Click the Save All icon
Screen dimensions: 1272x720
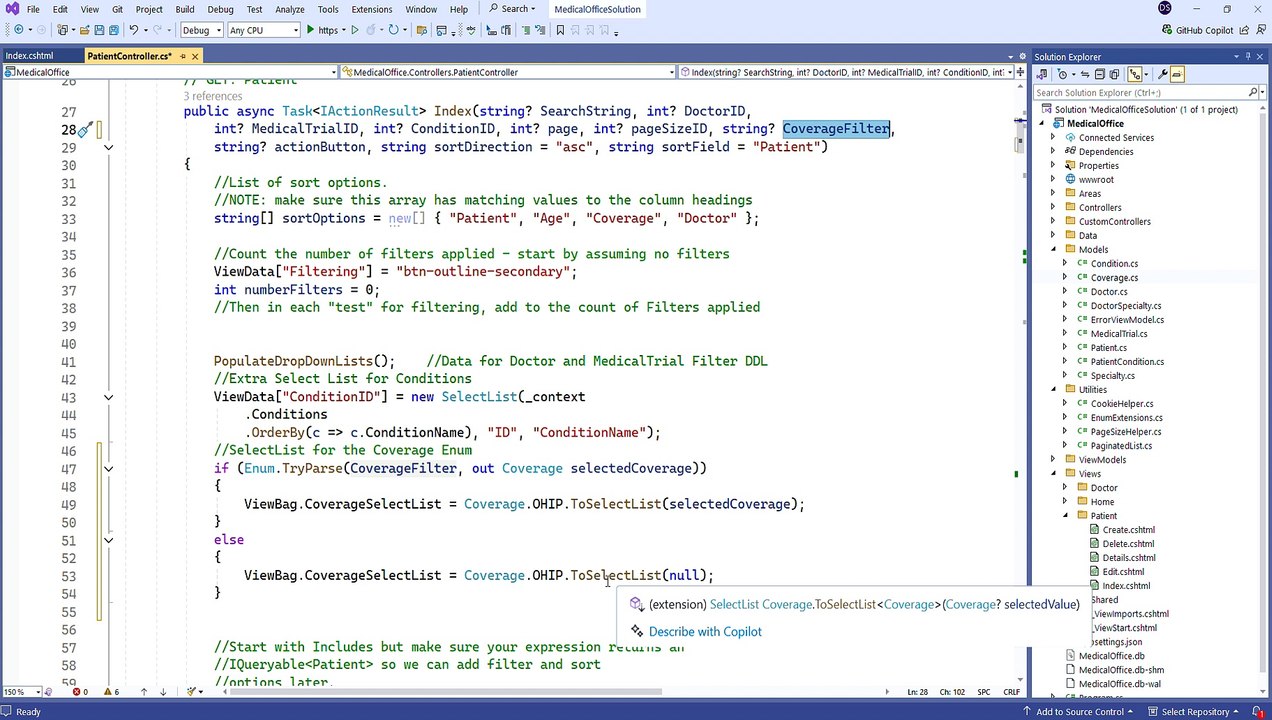(115, 30)
